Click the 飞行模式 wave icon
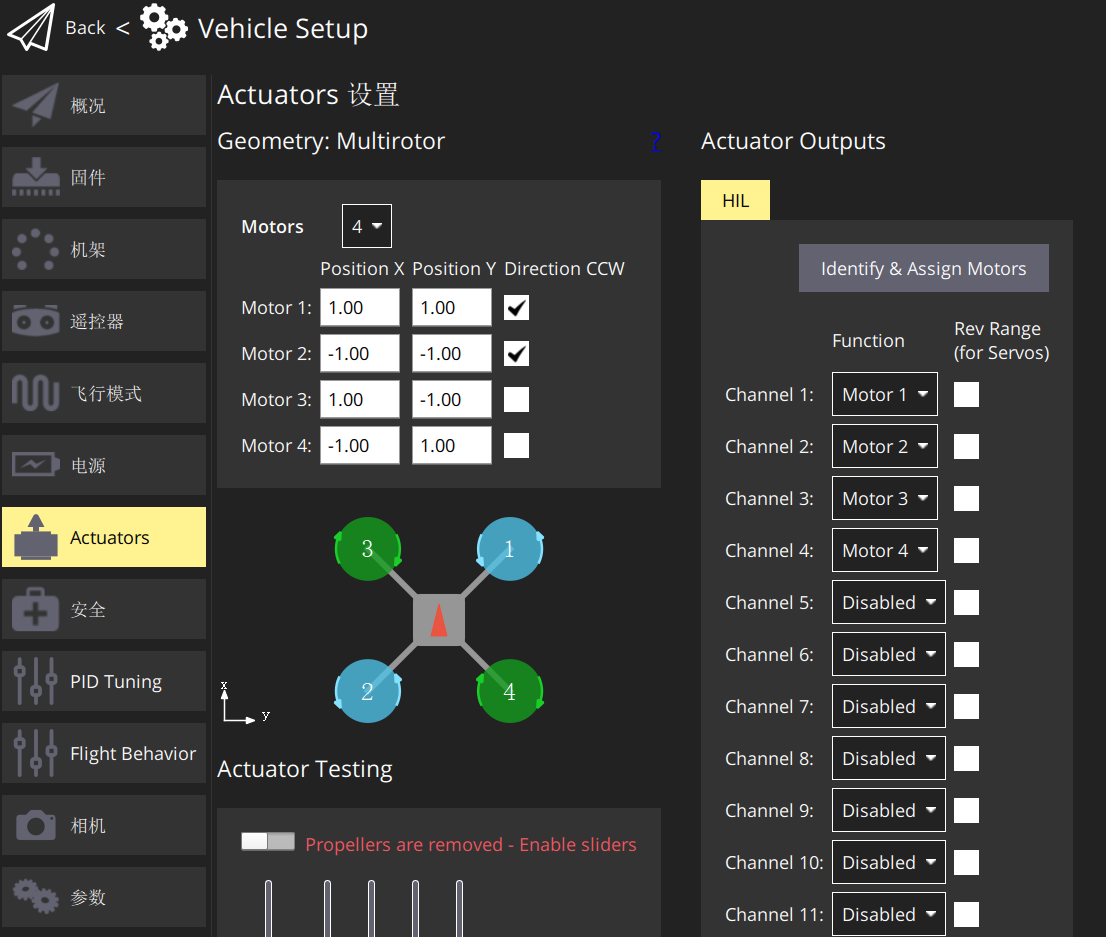Image resolution: width=1106 pixels, height=937 pixels. pyautogui.click(x=35, y=393)
